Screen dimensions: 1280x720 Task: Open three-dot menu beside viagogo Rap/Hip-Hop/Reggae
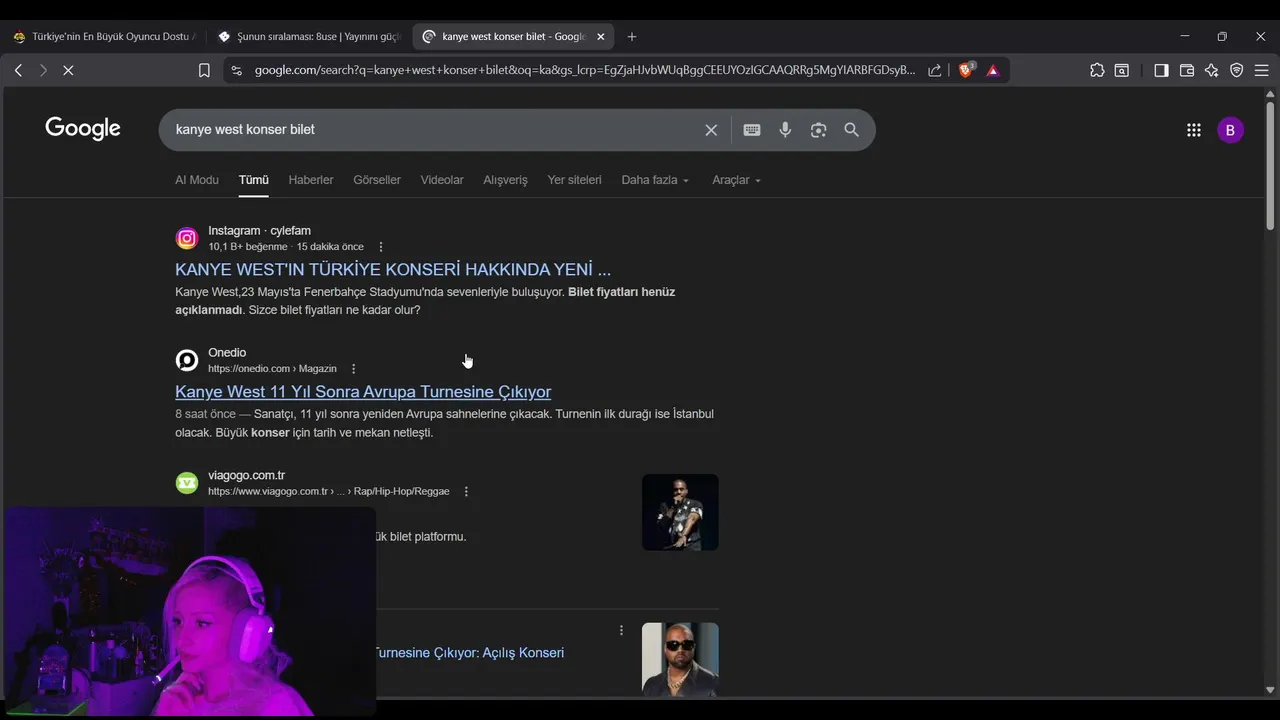(466, 491)
